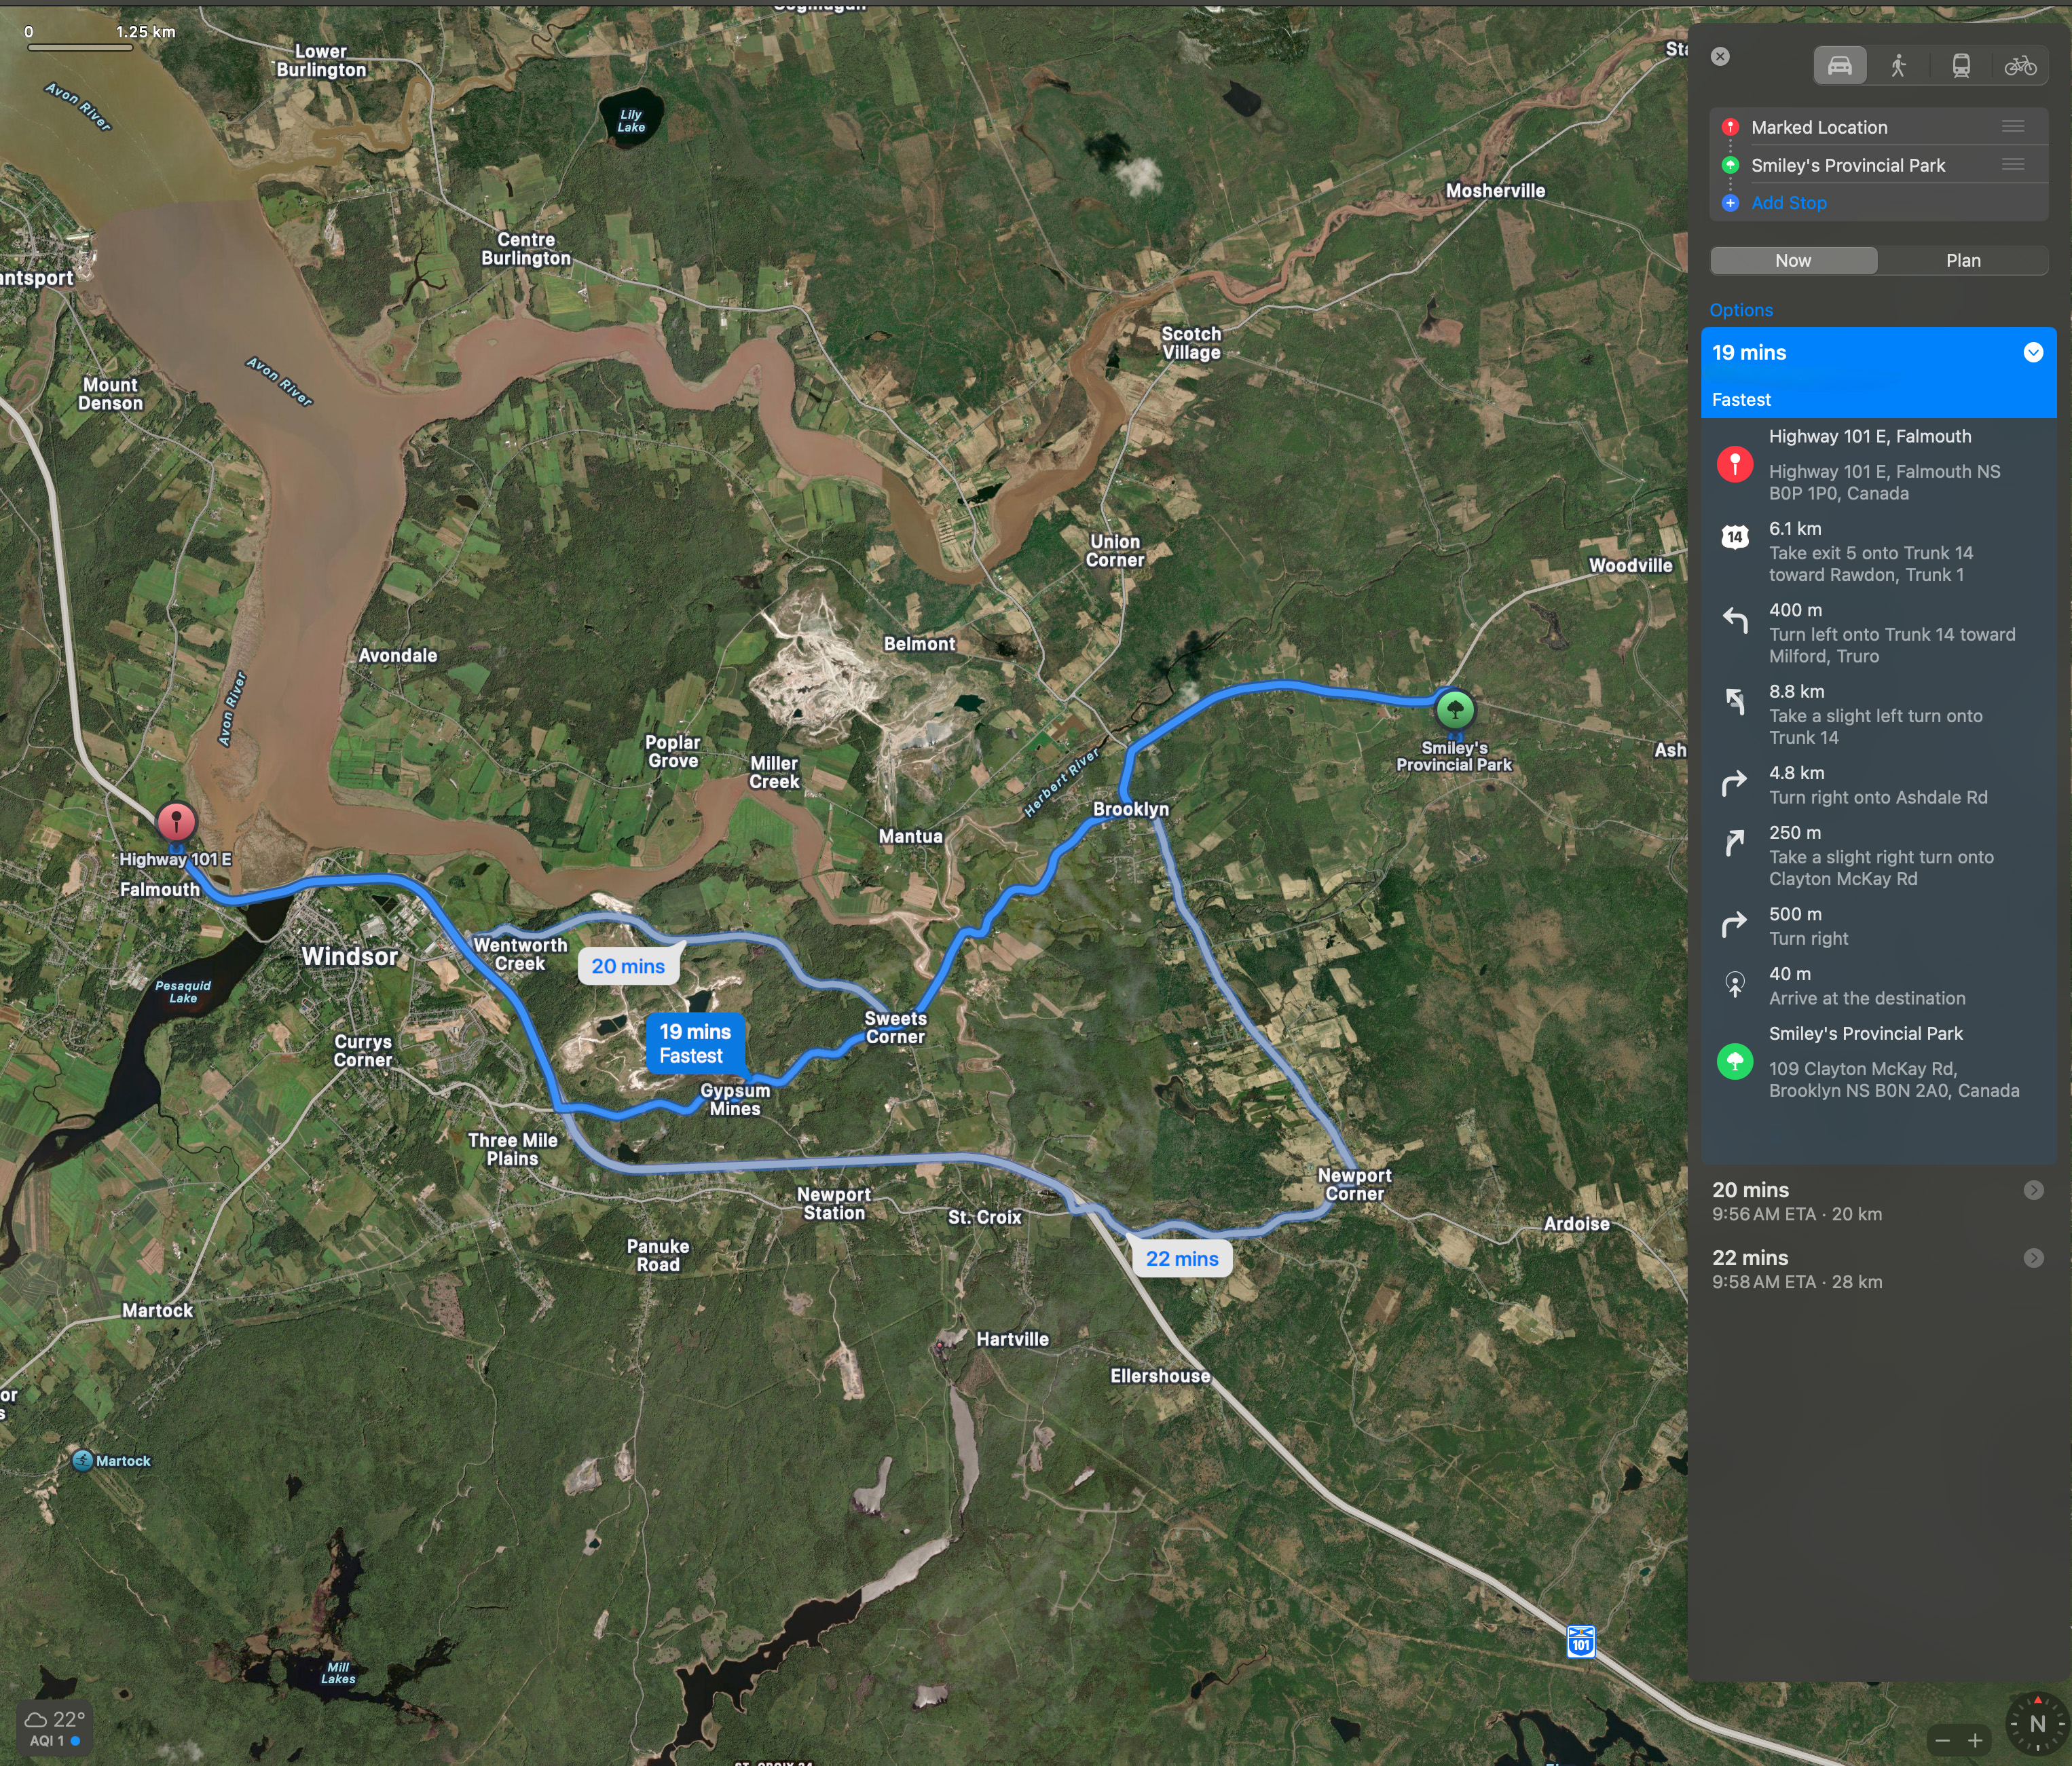
Task: Click the Gypsum Mines map label
Action: (x=735, y=1099)
